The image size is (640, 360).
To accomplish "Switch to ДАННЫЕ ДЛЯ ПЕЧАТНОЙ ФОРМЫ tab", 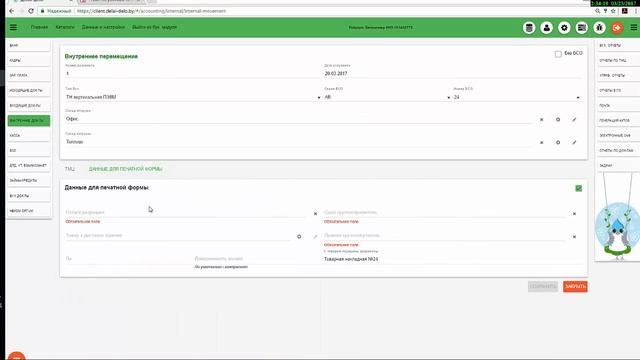I will 125,169.
